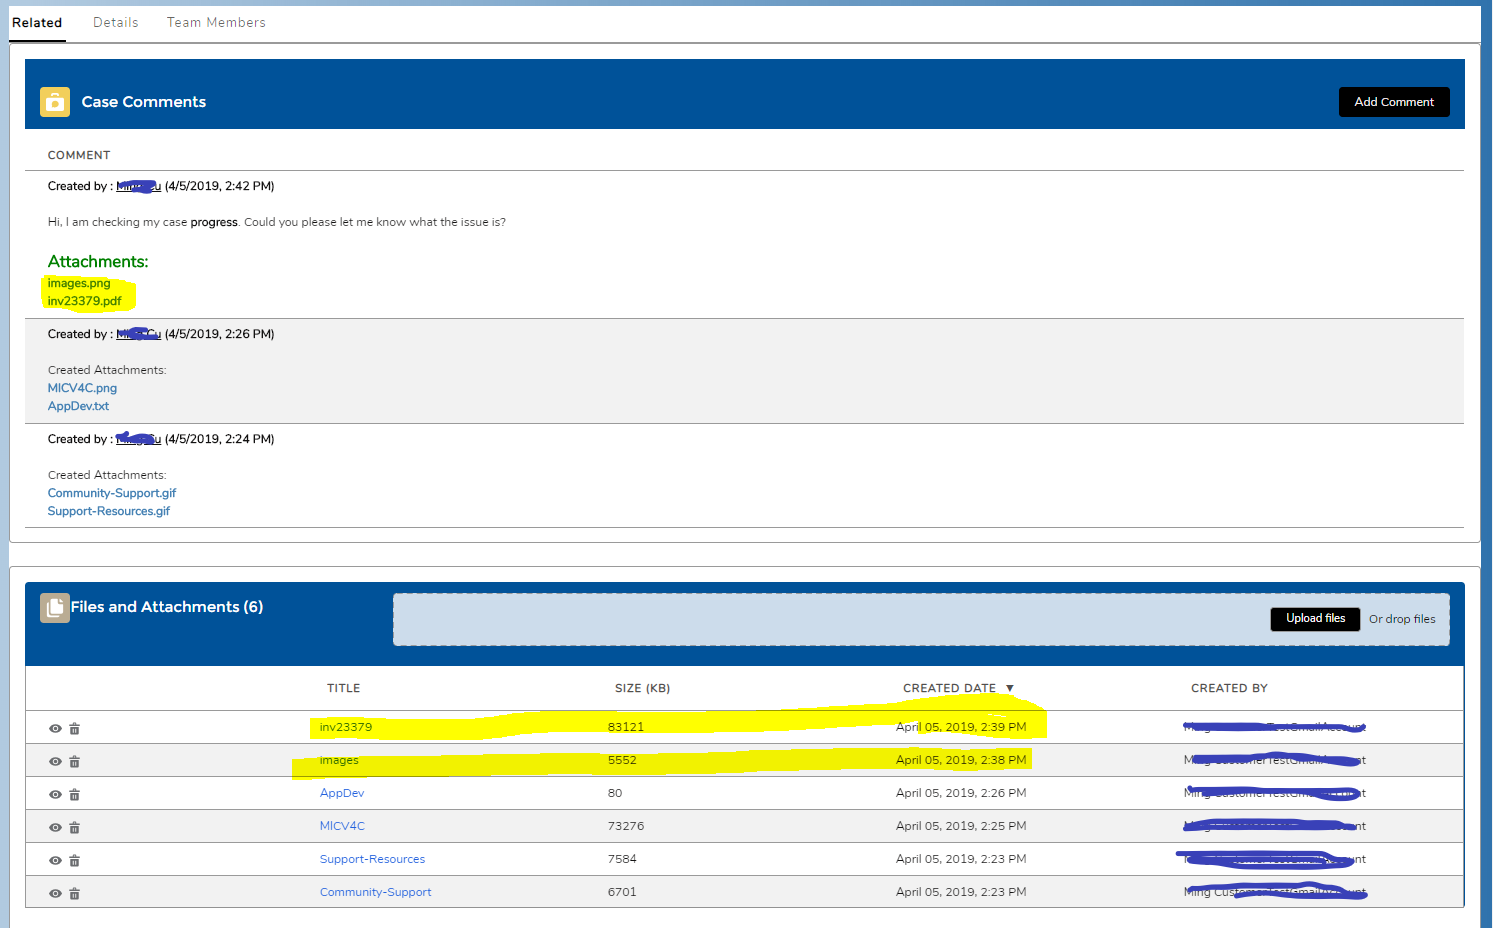
Task: Click the Or drop files text
Action: click(x=1402, y=619)
